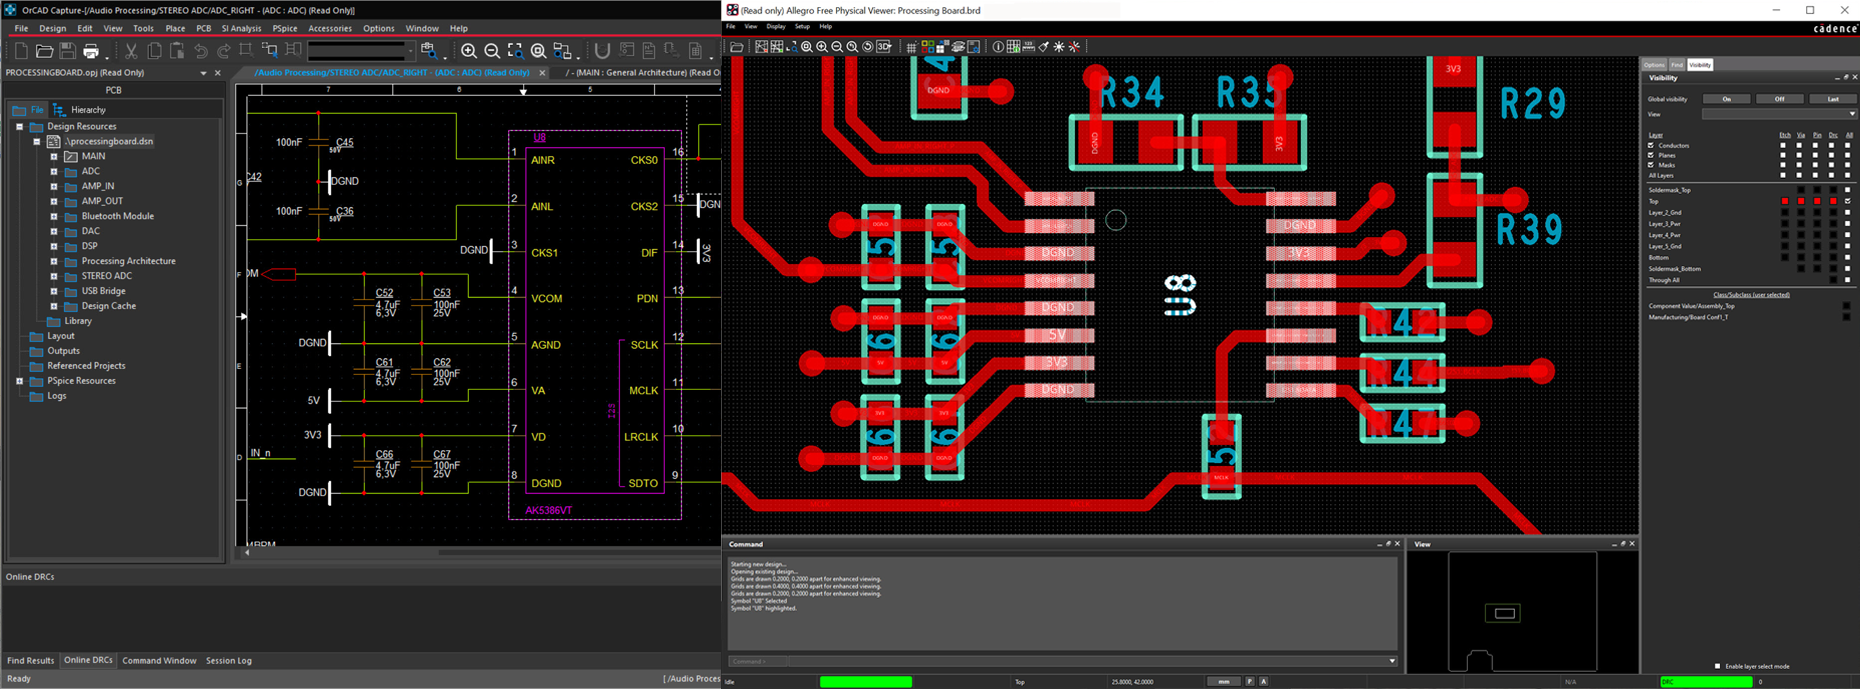This screenshot has height=689, width=1860.
Task: Open the PROCESSINGBOARD.opj panel dropdown arrow
Action: click(x=203, y=73)
